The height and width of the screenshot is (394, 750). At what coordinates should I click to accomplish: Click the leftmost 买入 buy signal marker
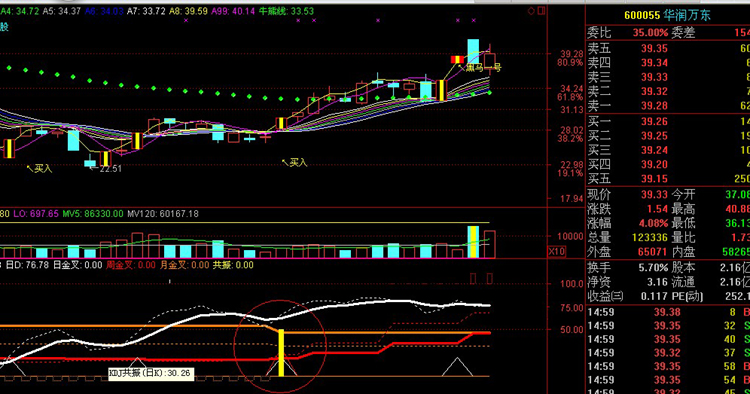click(x=40, y=168)
